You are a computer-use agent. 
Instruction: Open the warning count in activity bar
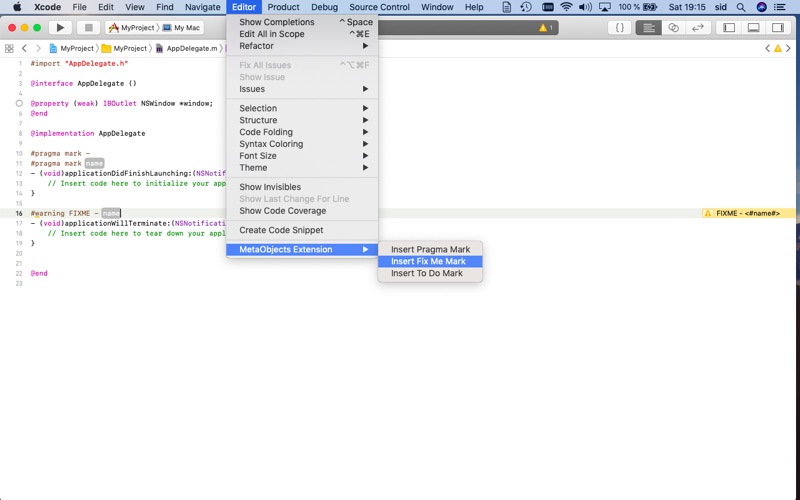point(545,28)
